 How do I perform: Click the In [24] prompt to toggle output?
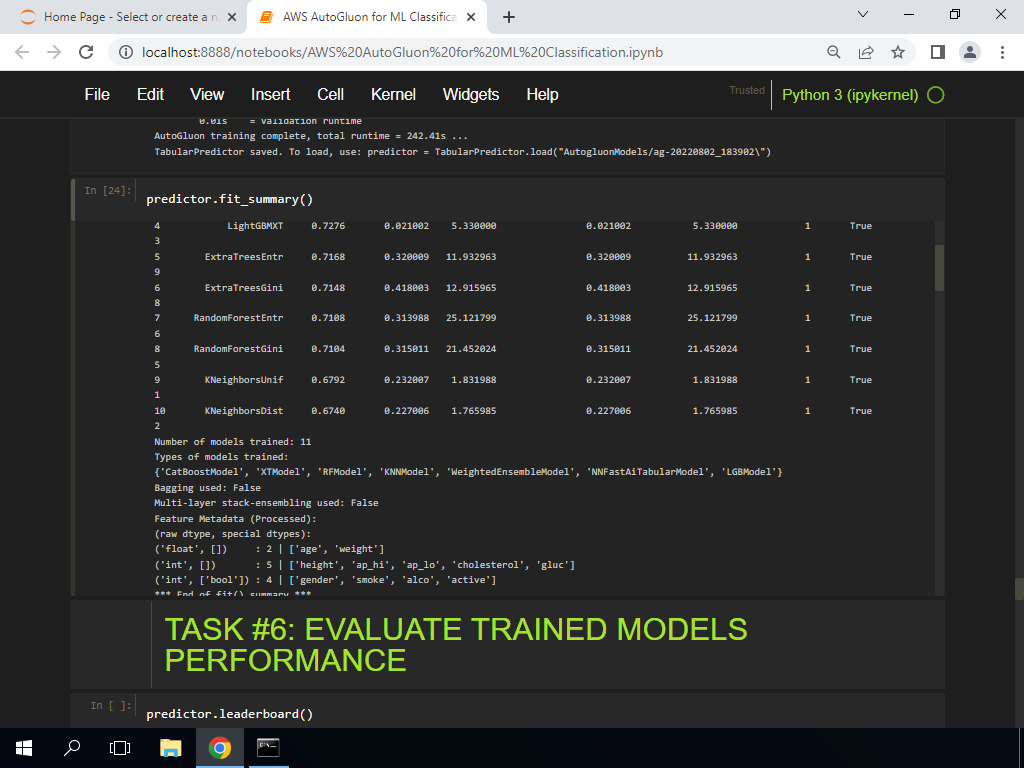click(x=108, y=190)
